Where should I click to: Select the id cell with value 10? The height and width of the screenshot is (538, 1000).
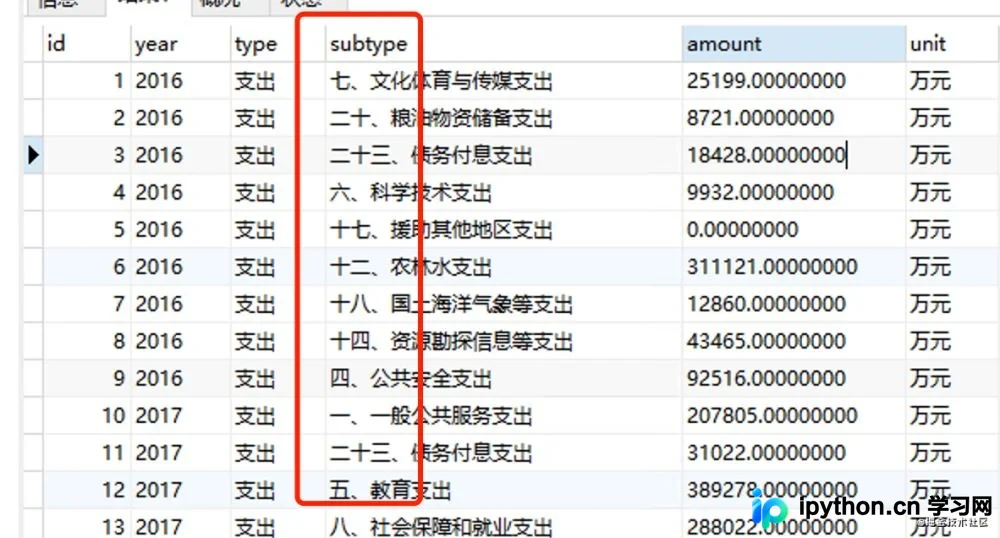coord(87,416)
